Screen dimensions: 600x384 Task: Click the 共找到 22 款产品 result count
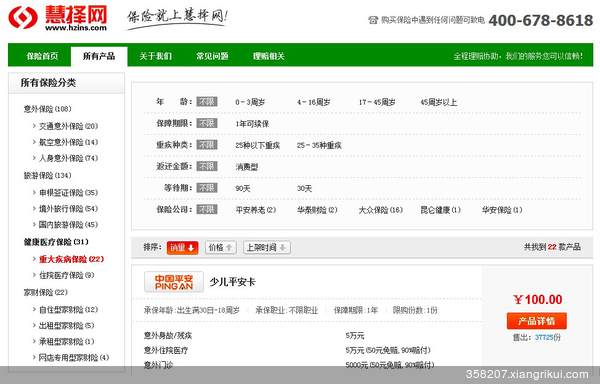pyautogui.click(x=552, y=247)
